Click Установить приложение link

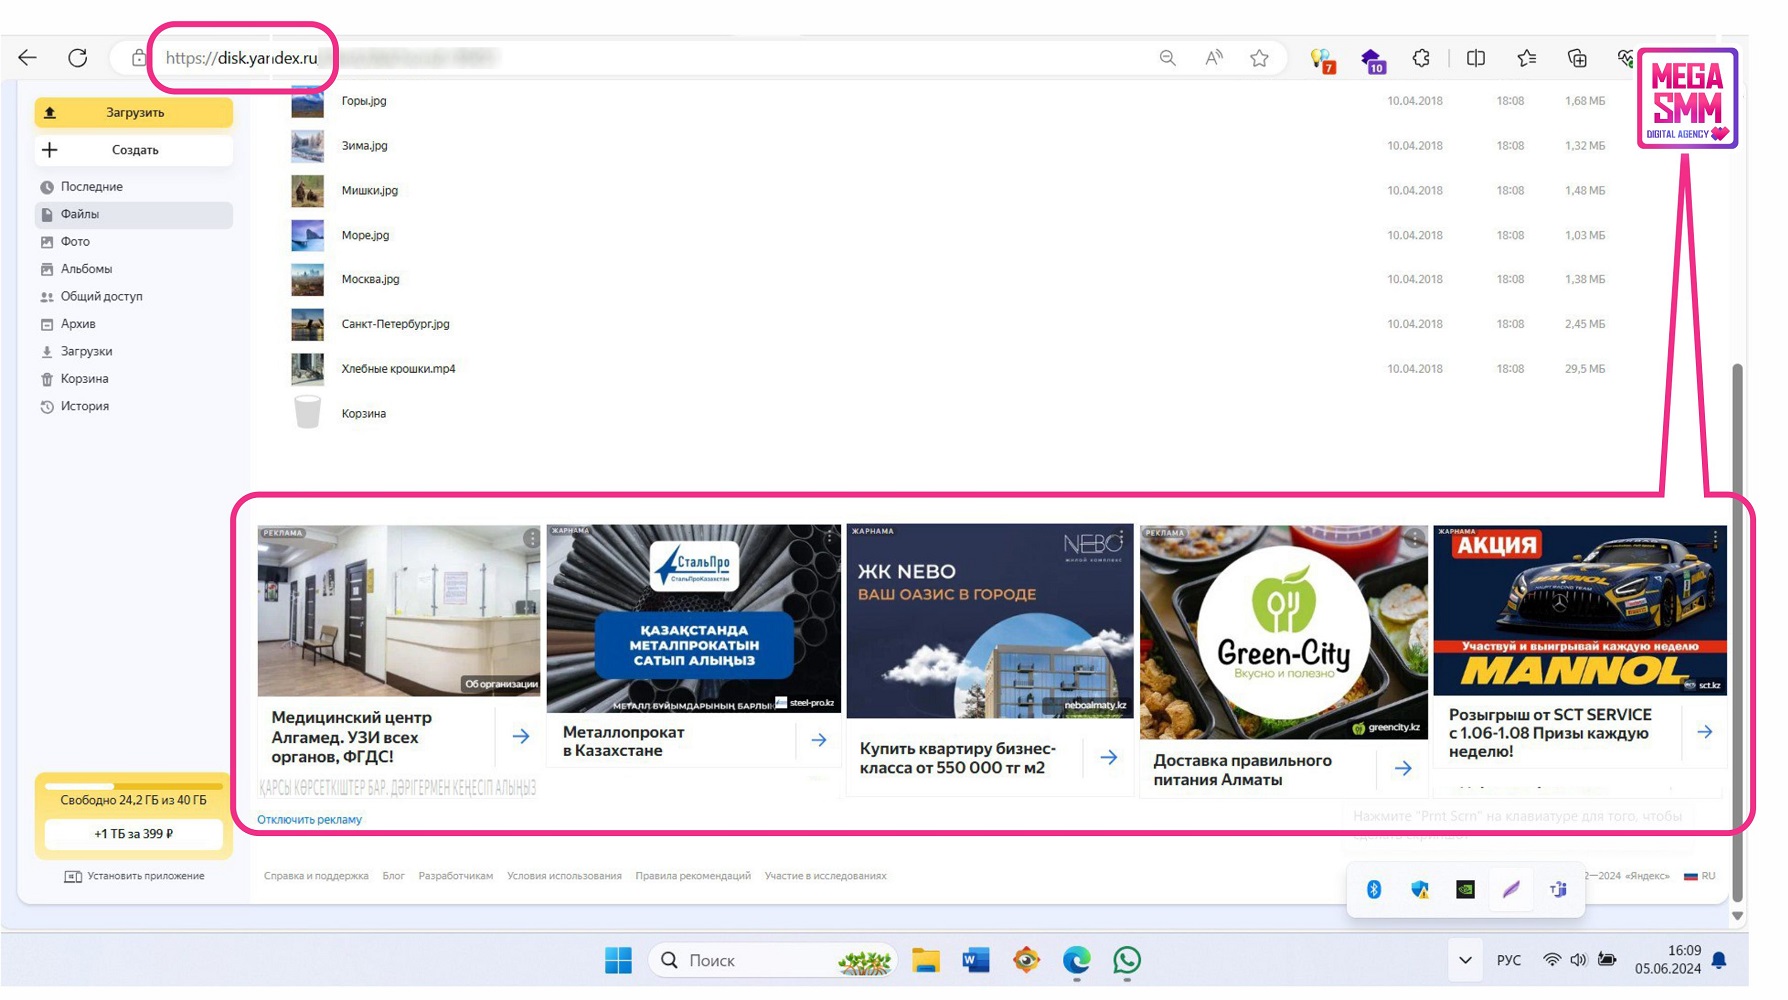135,877
